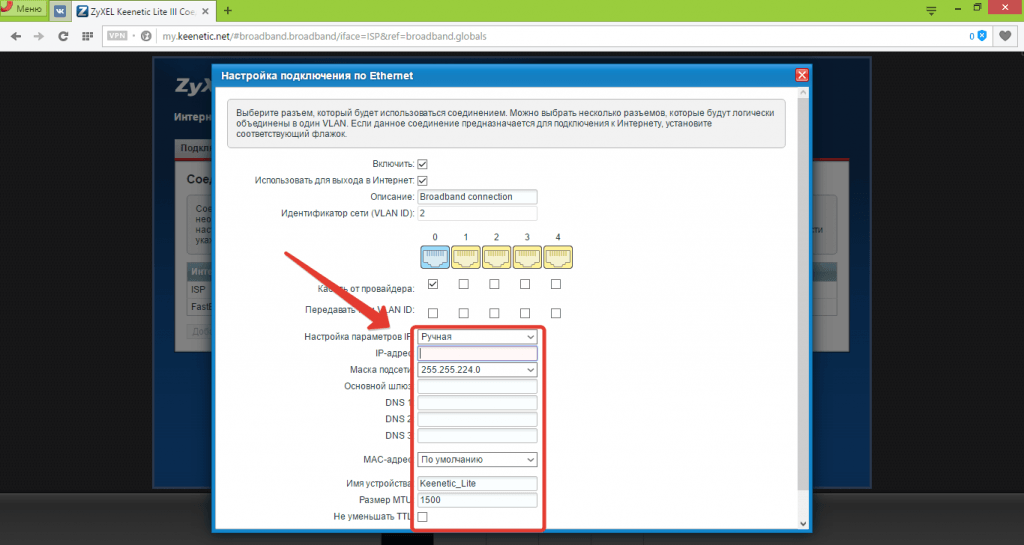Click the yellow port 1 connector icon
1024x545 pixels.
(x=464, y=258)
